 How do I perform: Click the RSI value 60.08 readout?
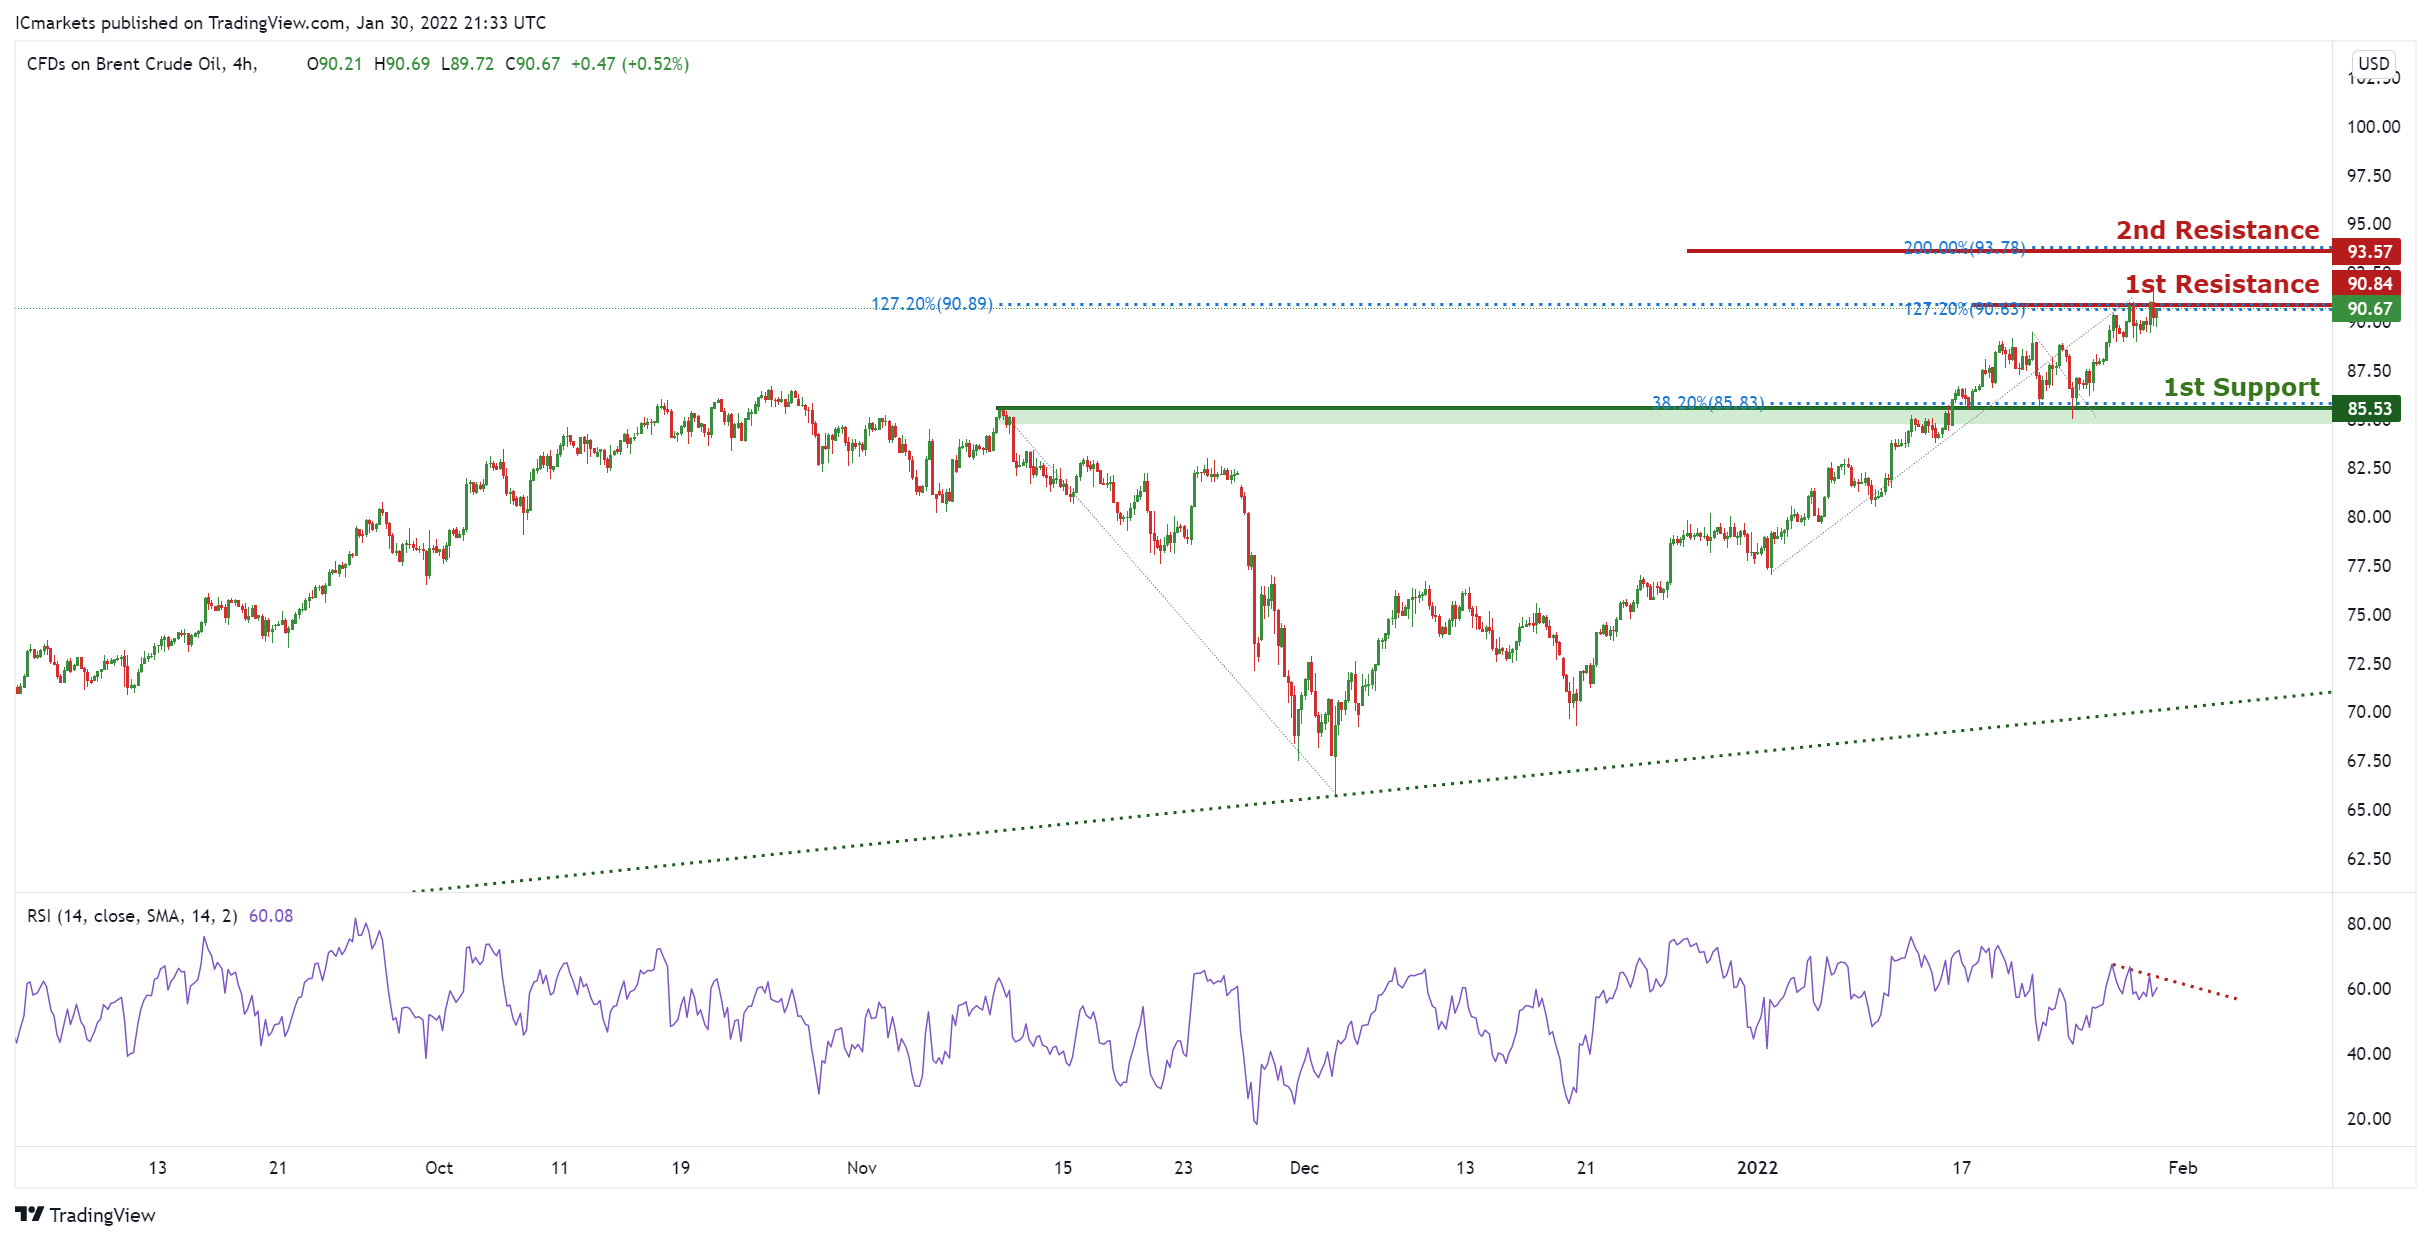point(270,916)
